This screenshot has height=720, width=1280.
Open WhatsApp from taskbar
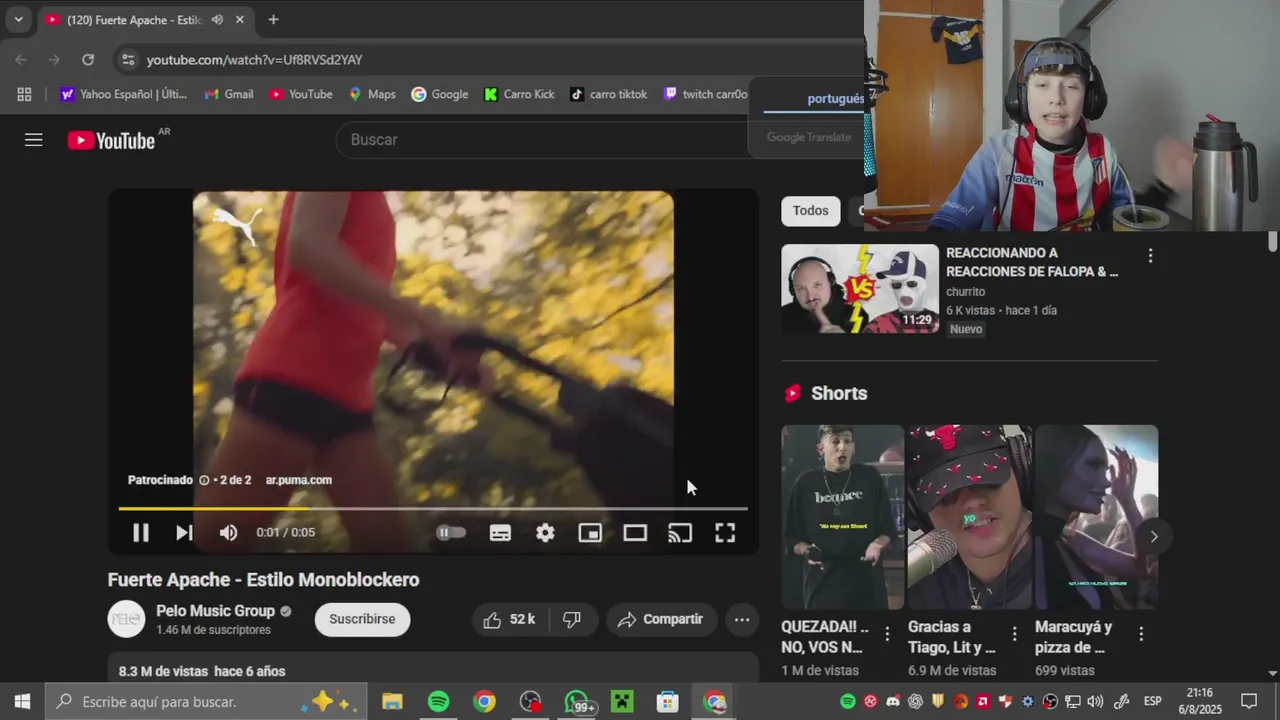[x=576, y=702]
